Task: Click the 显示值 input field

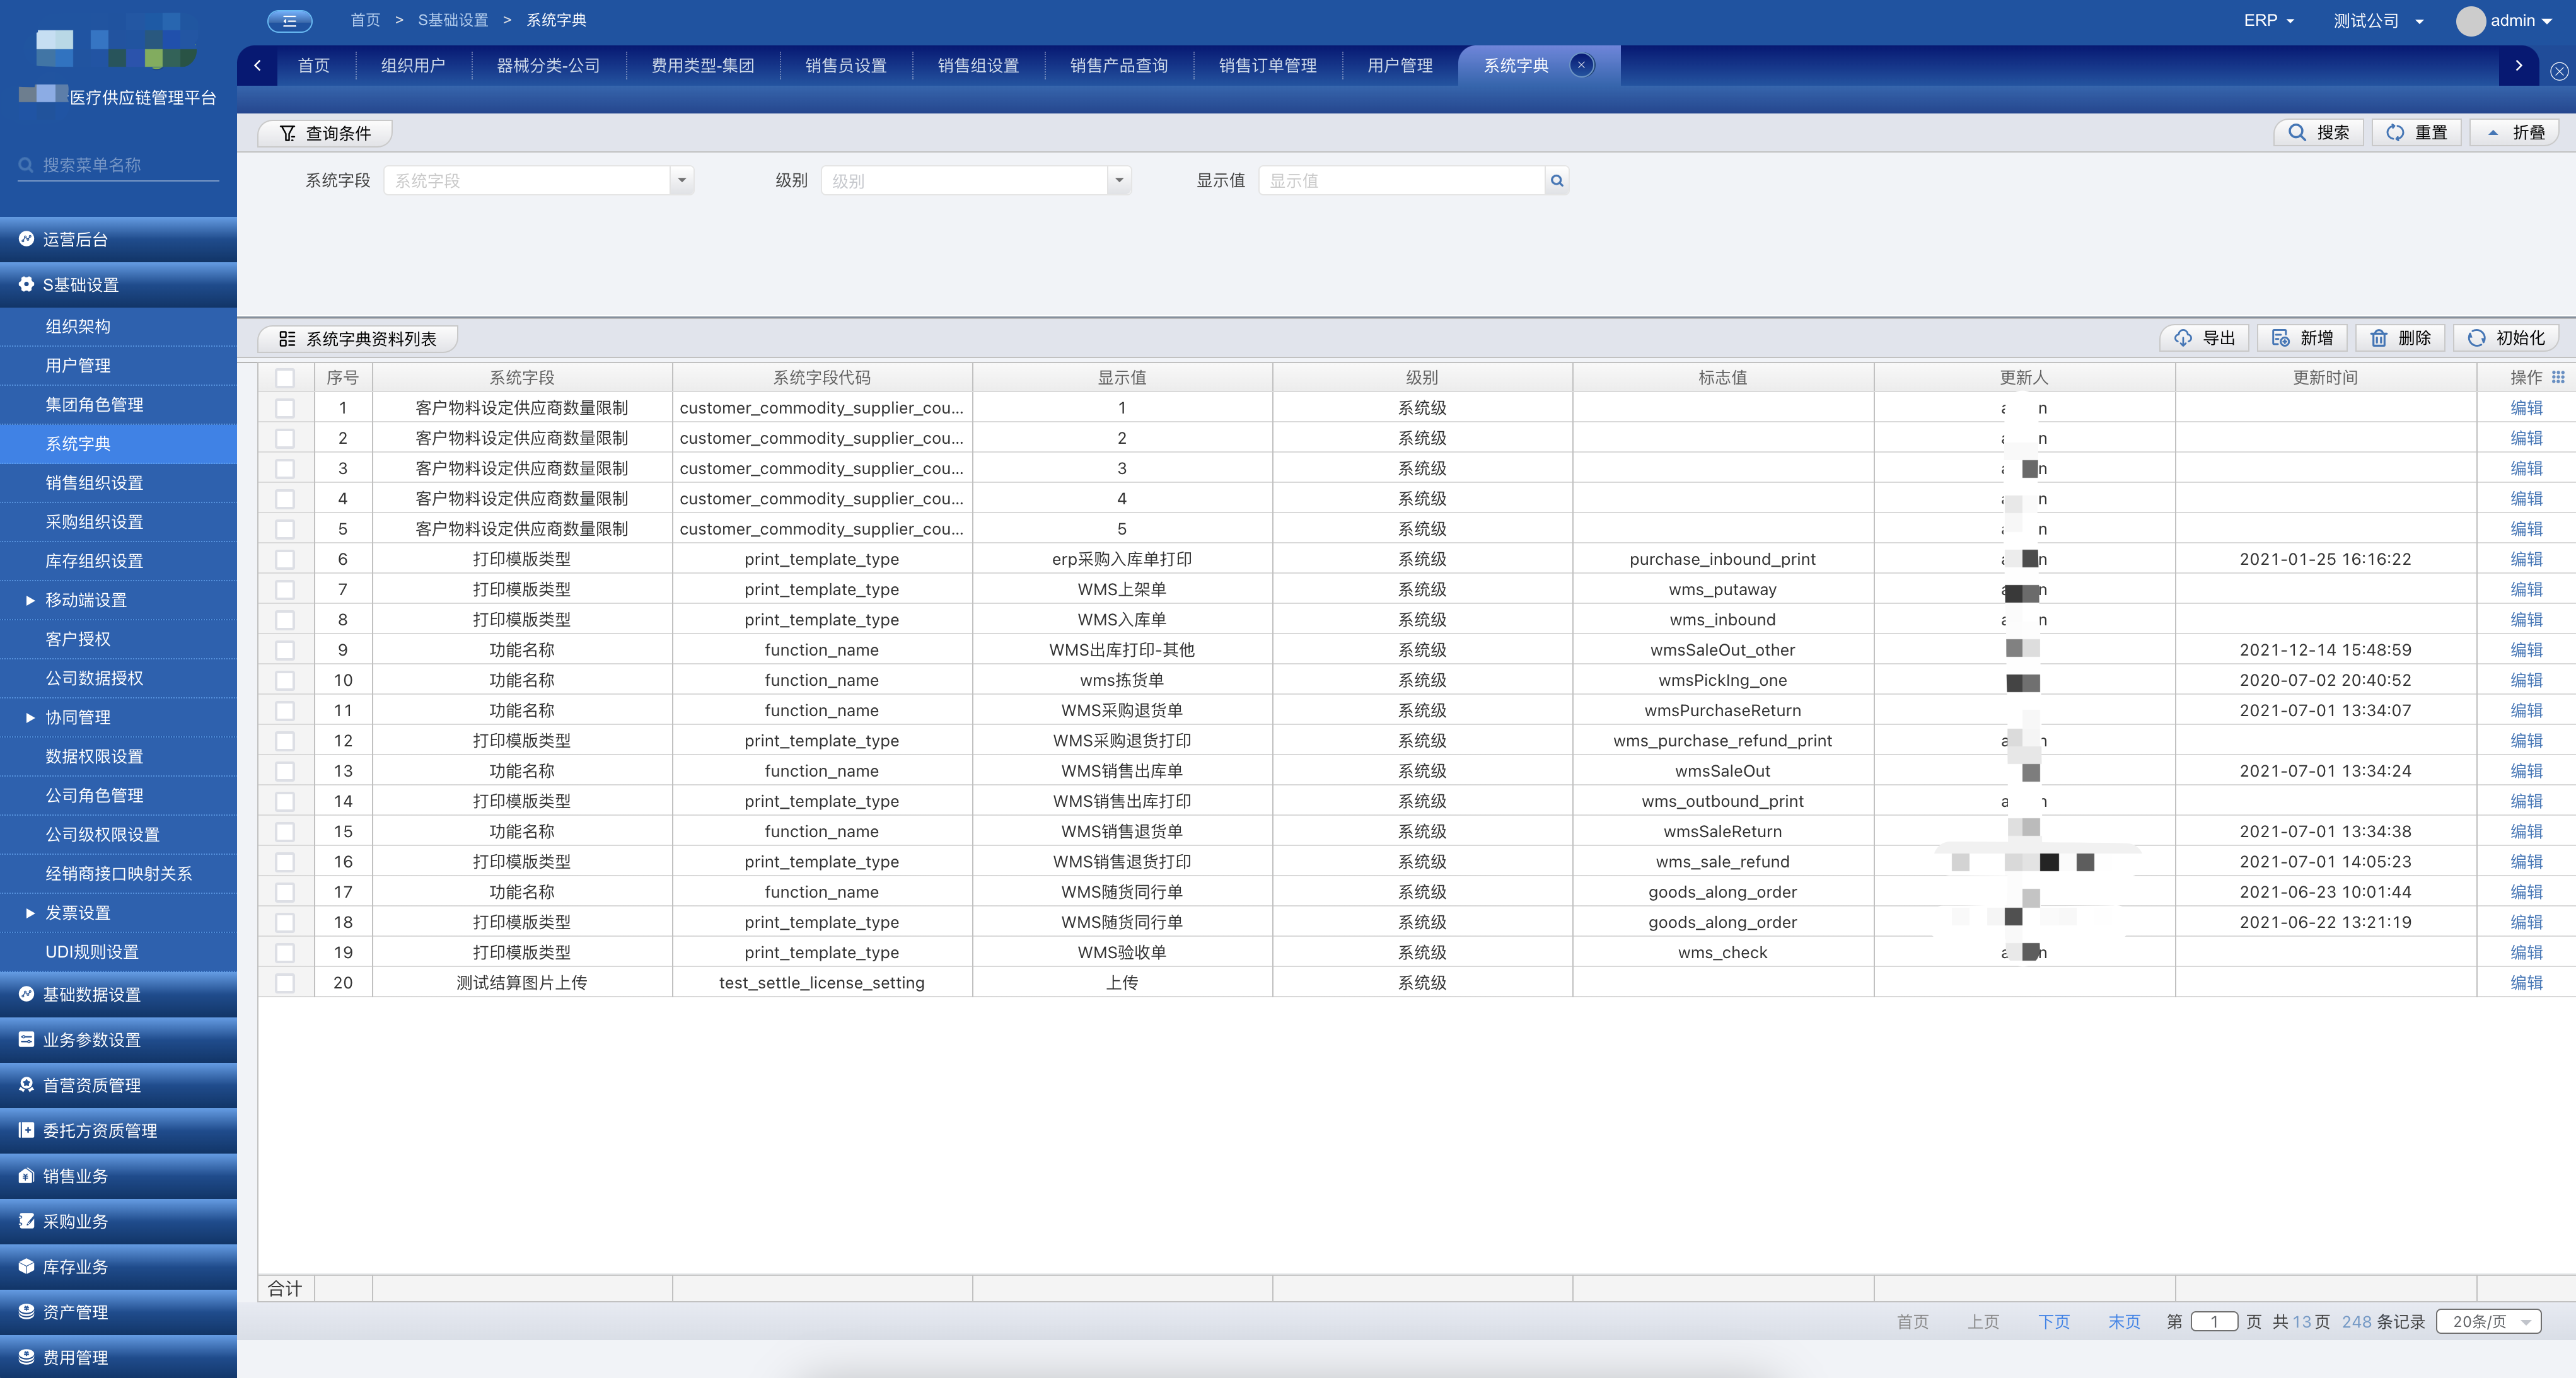Action: (1401, 181)
